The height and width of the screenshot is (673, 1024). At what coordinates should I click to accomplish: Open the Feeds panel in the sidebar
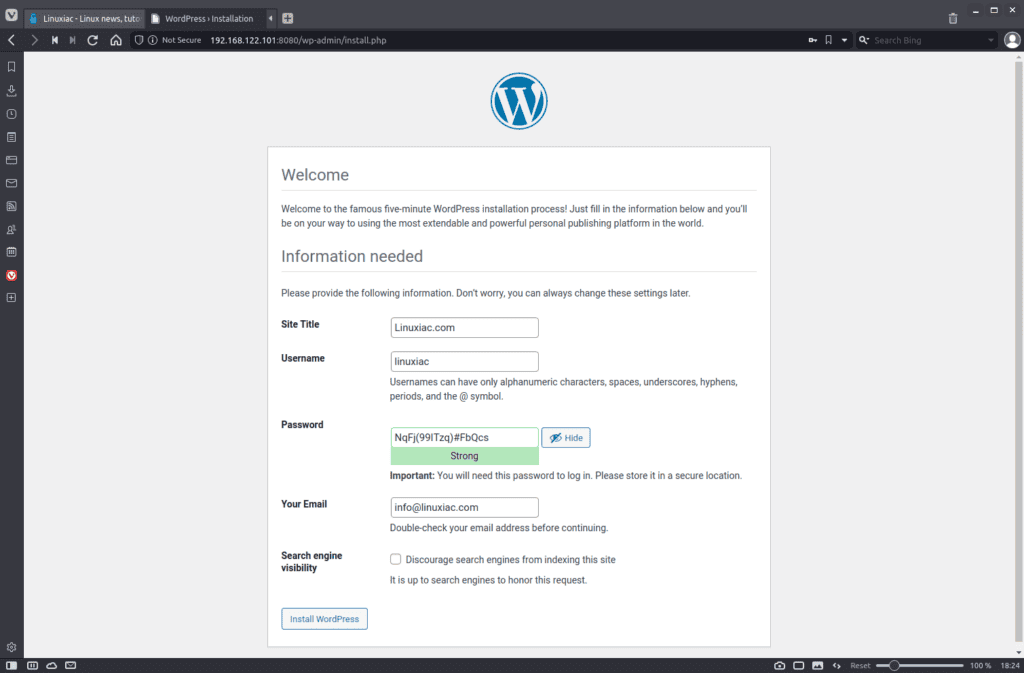[x=11, y=206]
